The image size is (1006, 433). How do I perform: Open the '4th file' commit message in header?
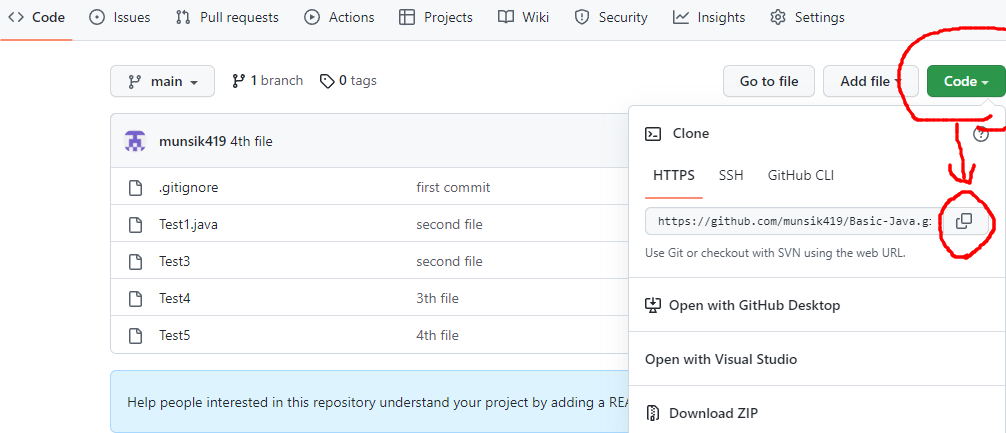click(x=252, y=142)
